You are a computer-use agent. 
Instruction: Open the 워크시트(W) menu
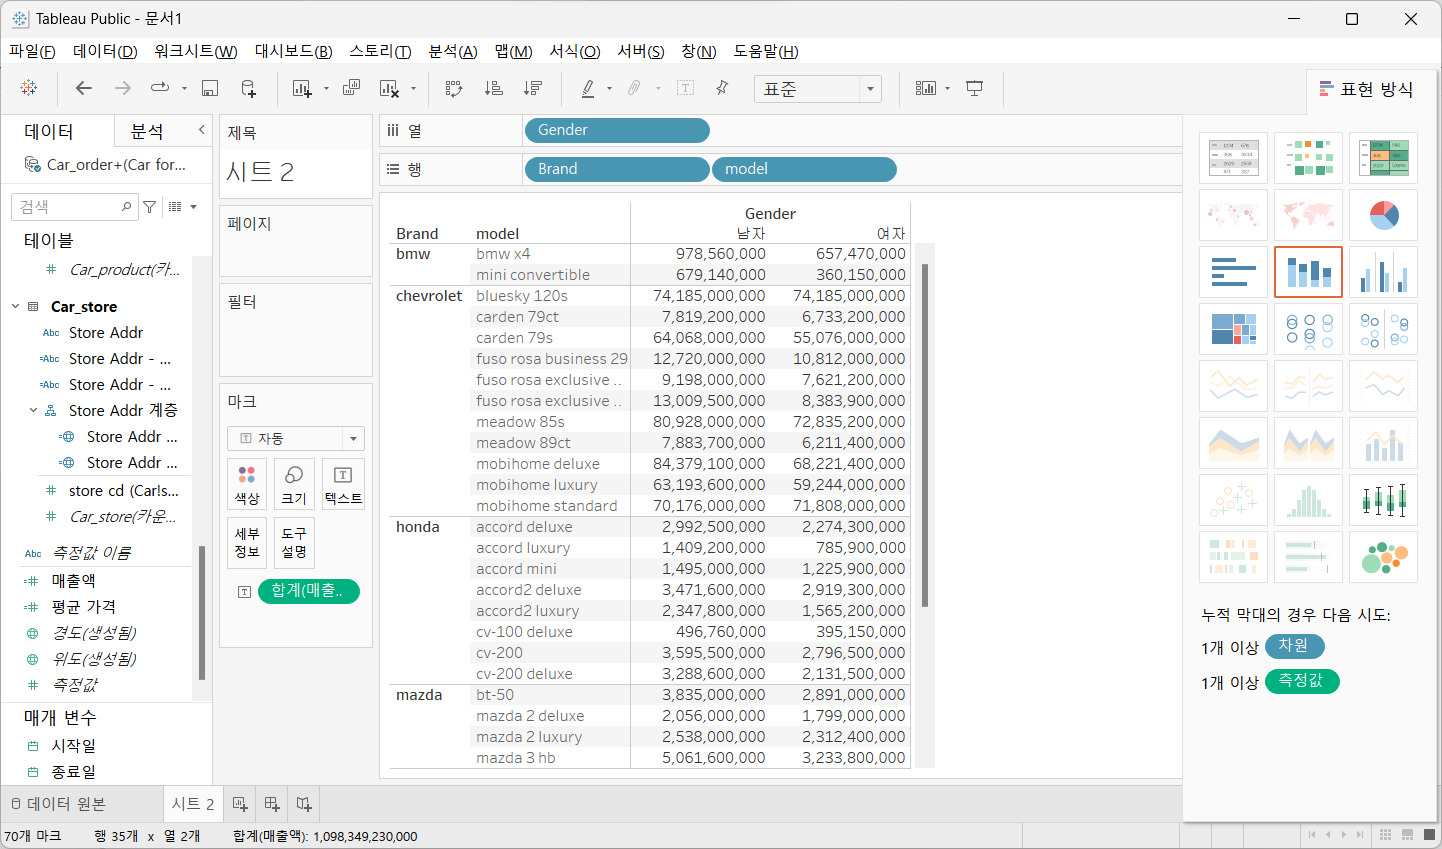(195, 51)
